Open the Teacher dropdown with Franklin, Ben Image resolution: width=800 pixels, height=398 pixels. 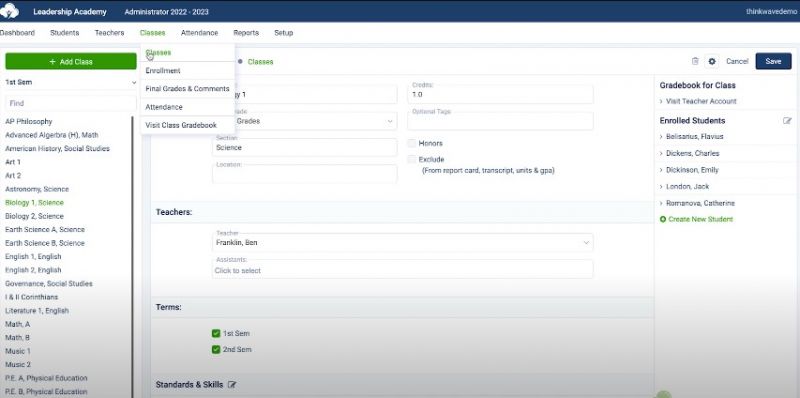pyautogui.click(x=403, y=242)
